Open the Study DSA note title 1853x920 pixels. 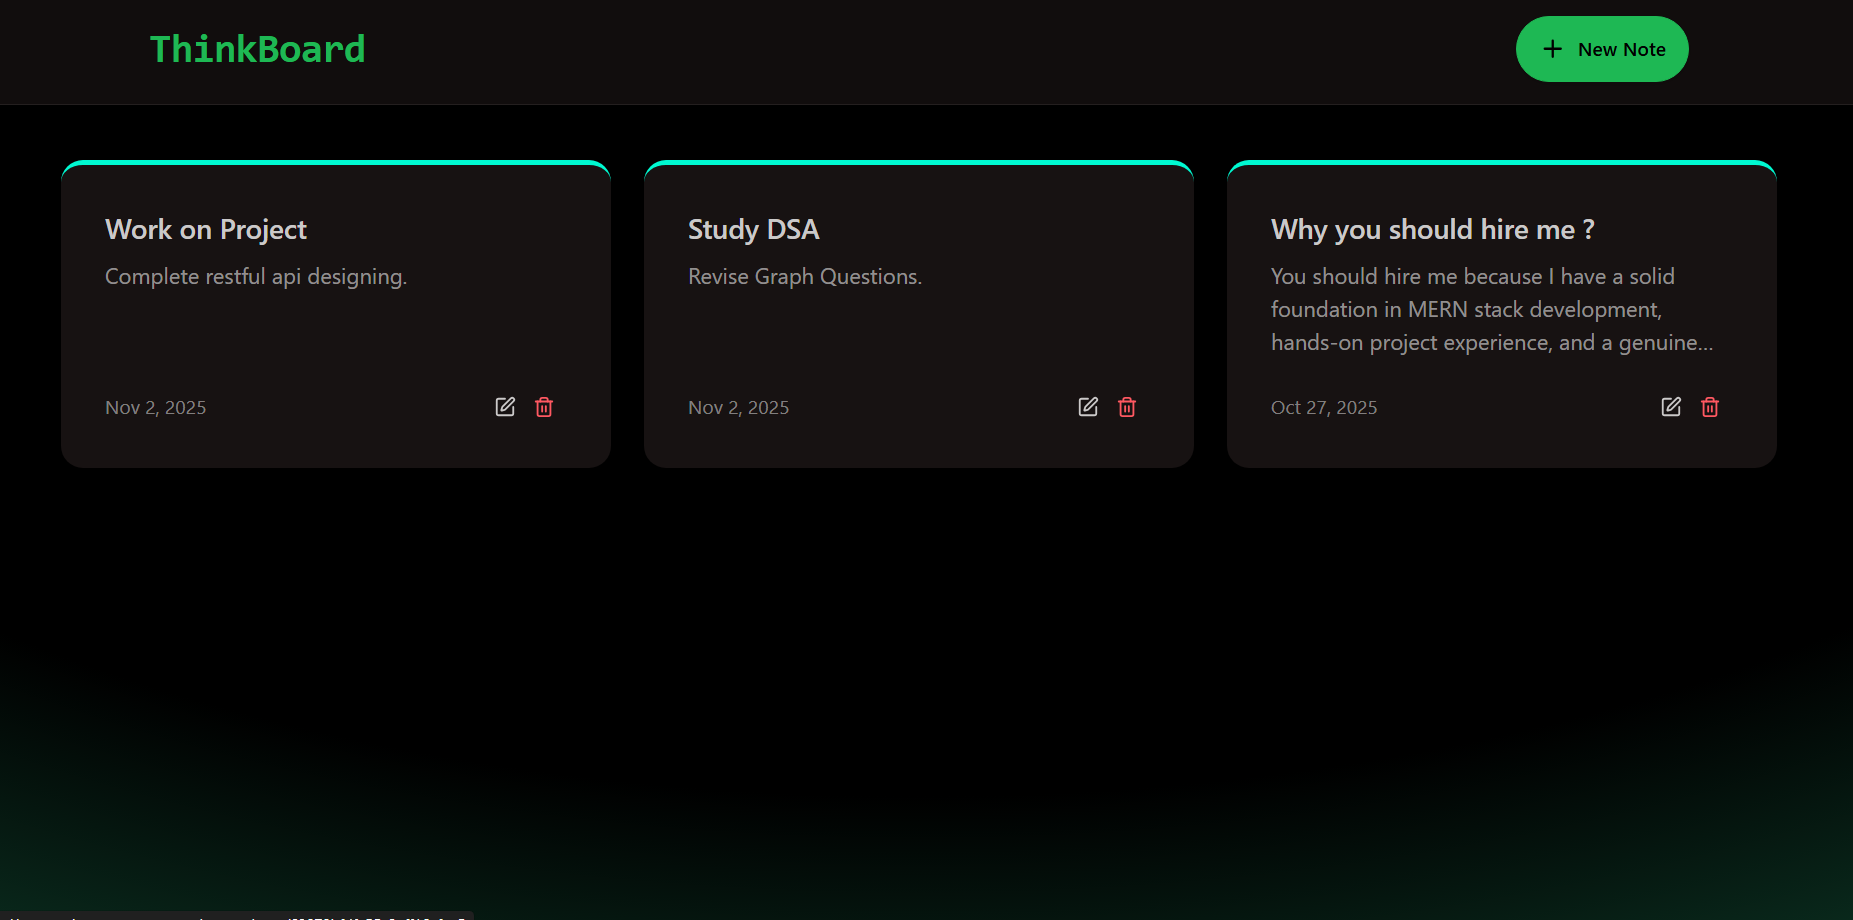click(x=753, y=230)
